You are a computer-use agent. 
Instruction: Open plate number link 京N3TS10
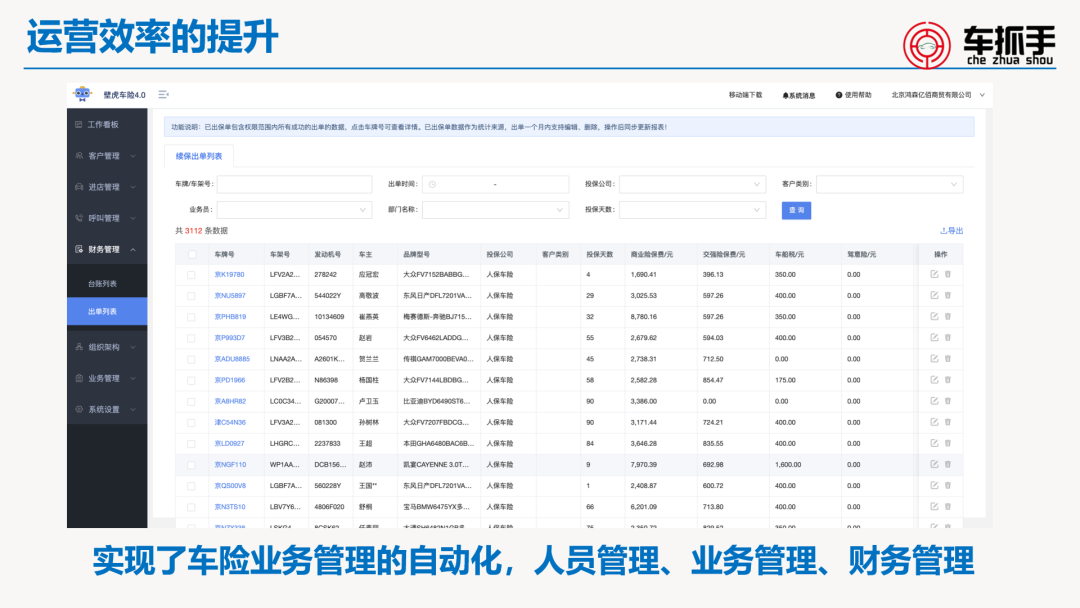point(230,507)
